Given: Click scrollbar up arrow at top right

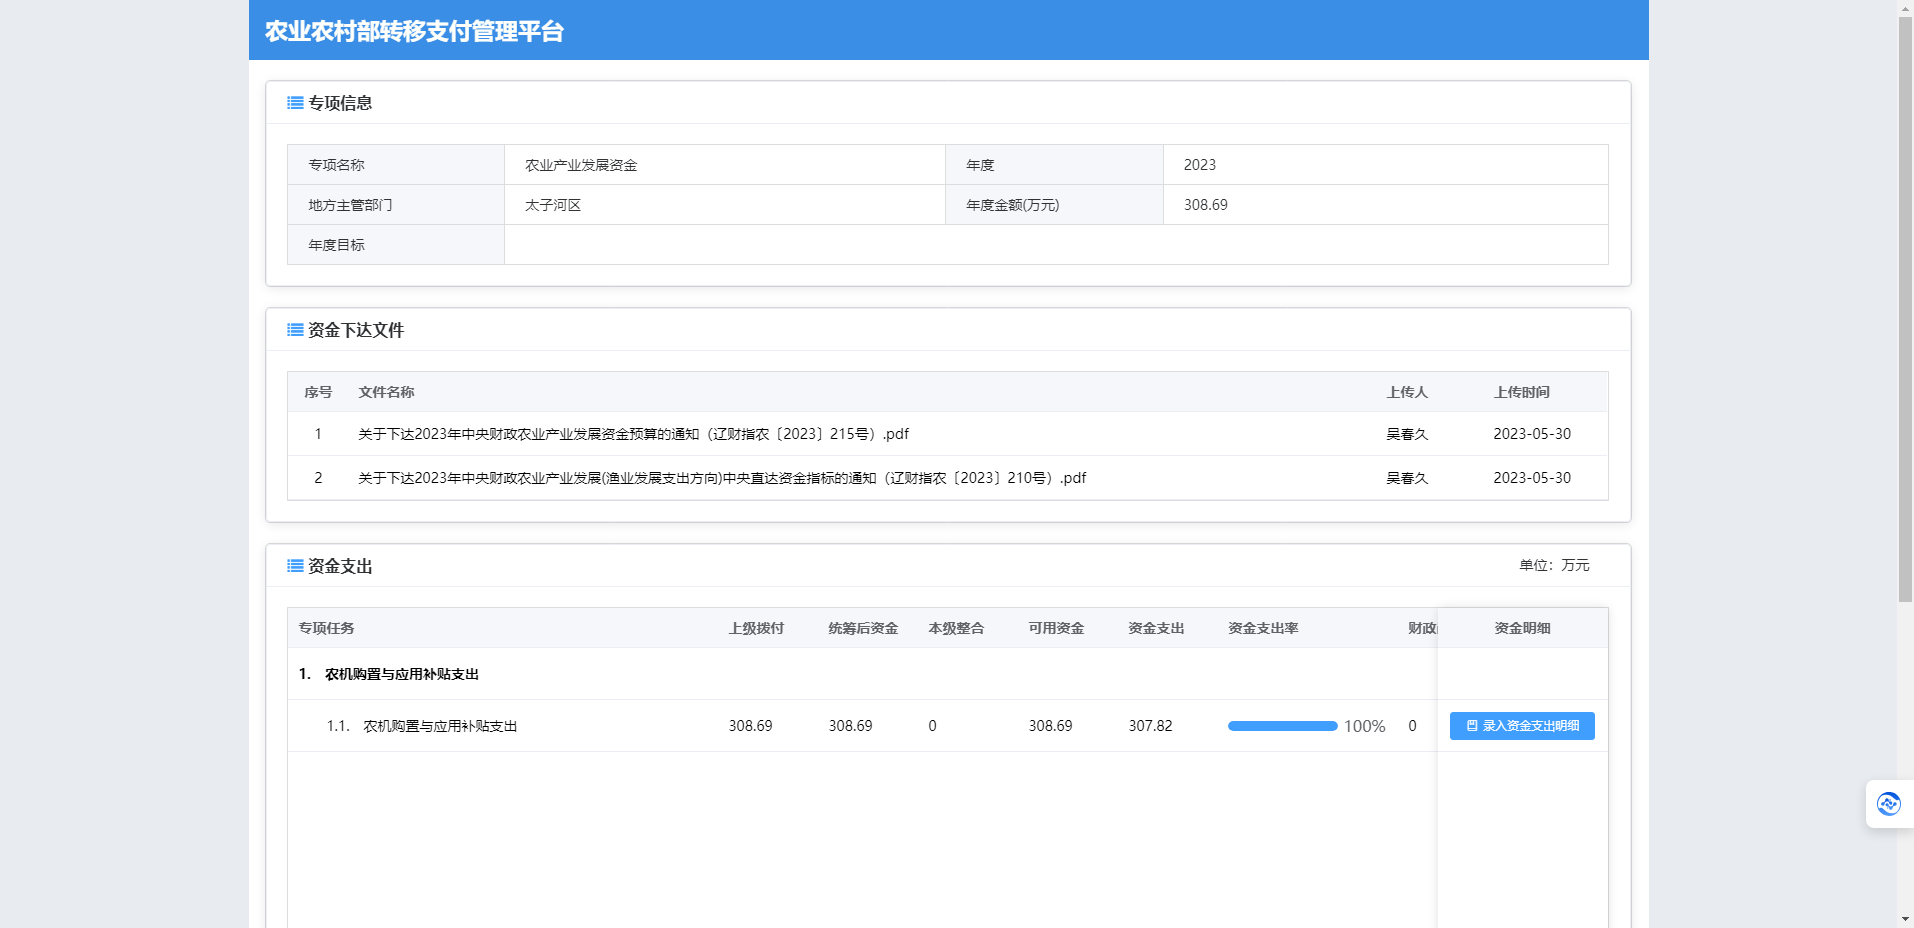Looking at the screenshot, I should [1905, 8].
